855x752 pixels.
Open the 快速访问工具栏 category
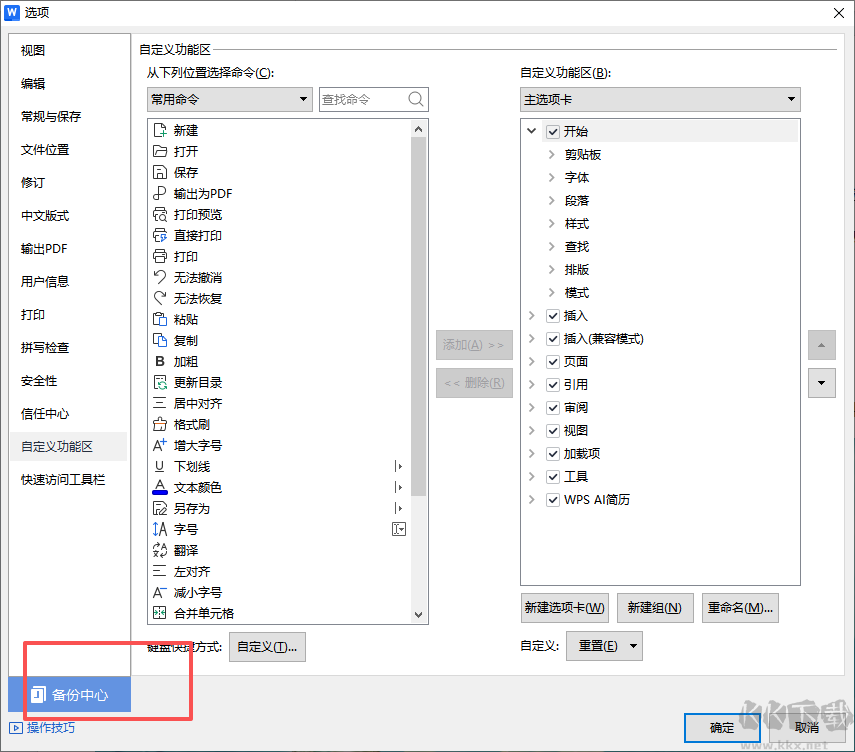63,480
